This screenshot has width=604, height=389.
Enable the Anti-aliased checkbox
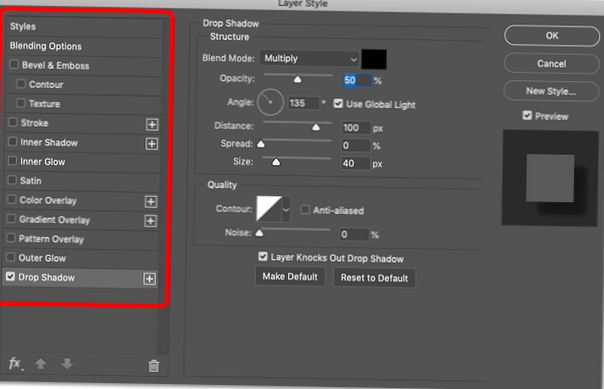click(305, 210)
